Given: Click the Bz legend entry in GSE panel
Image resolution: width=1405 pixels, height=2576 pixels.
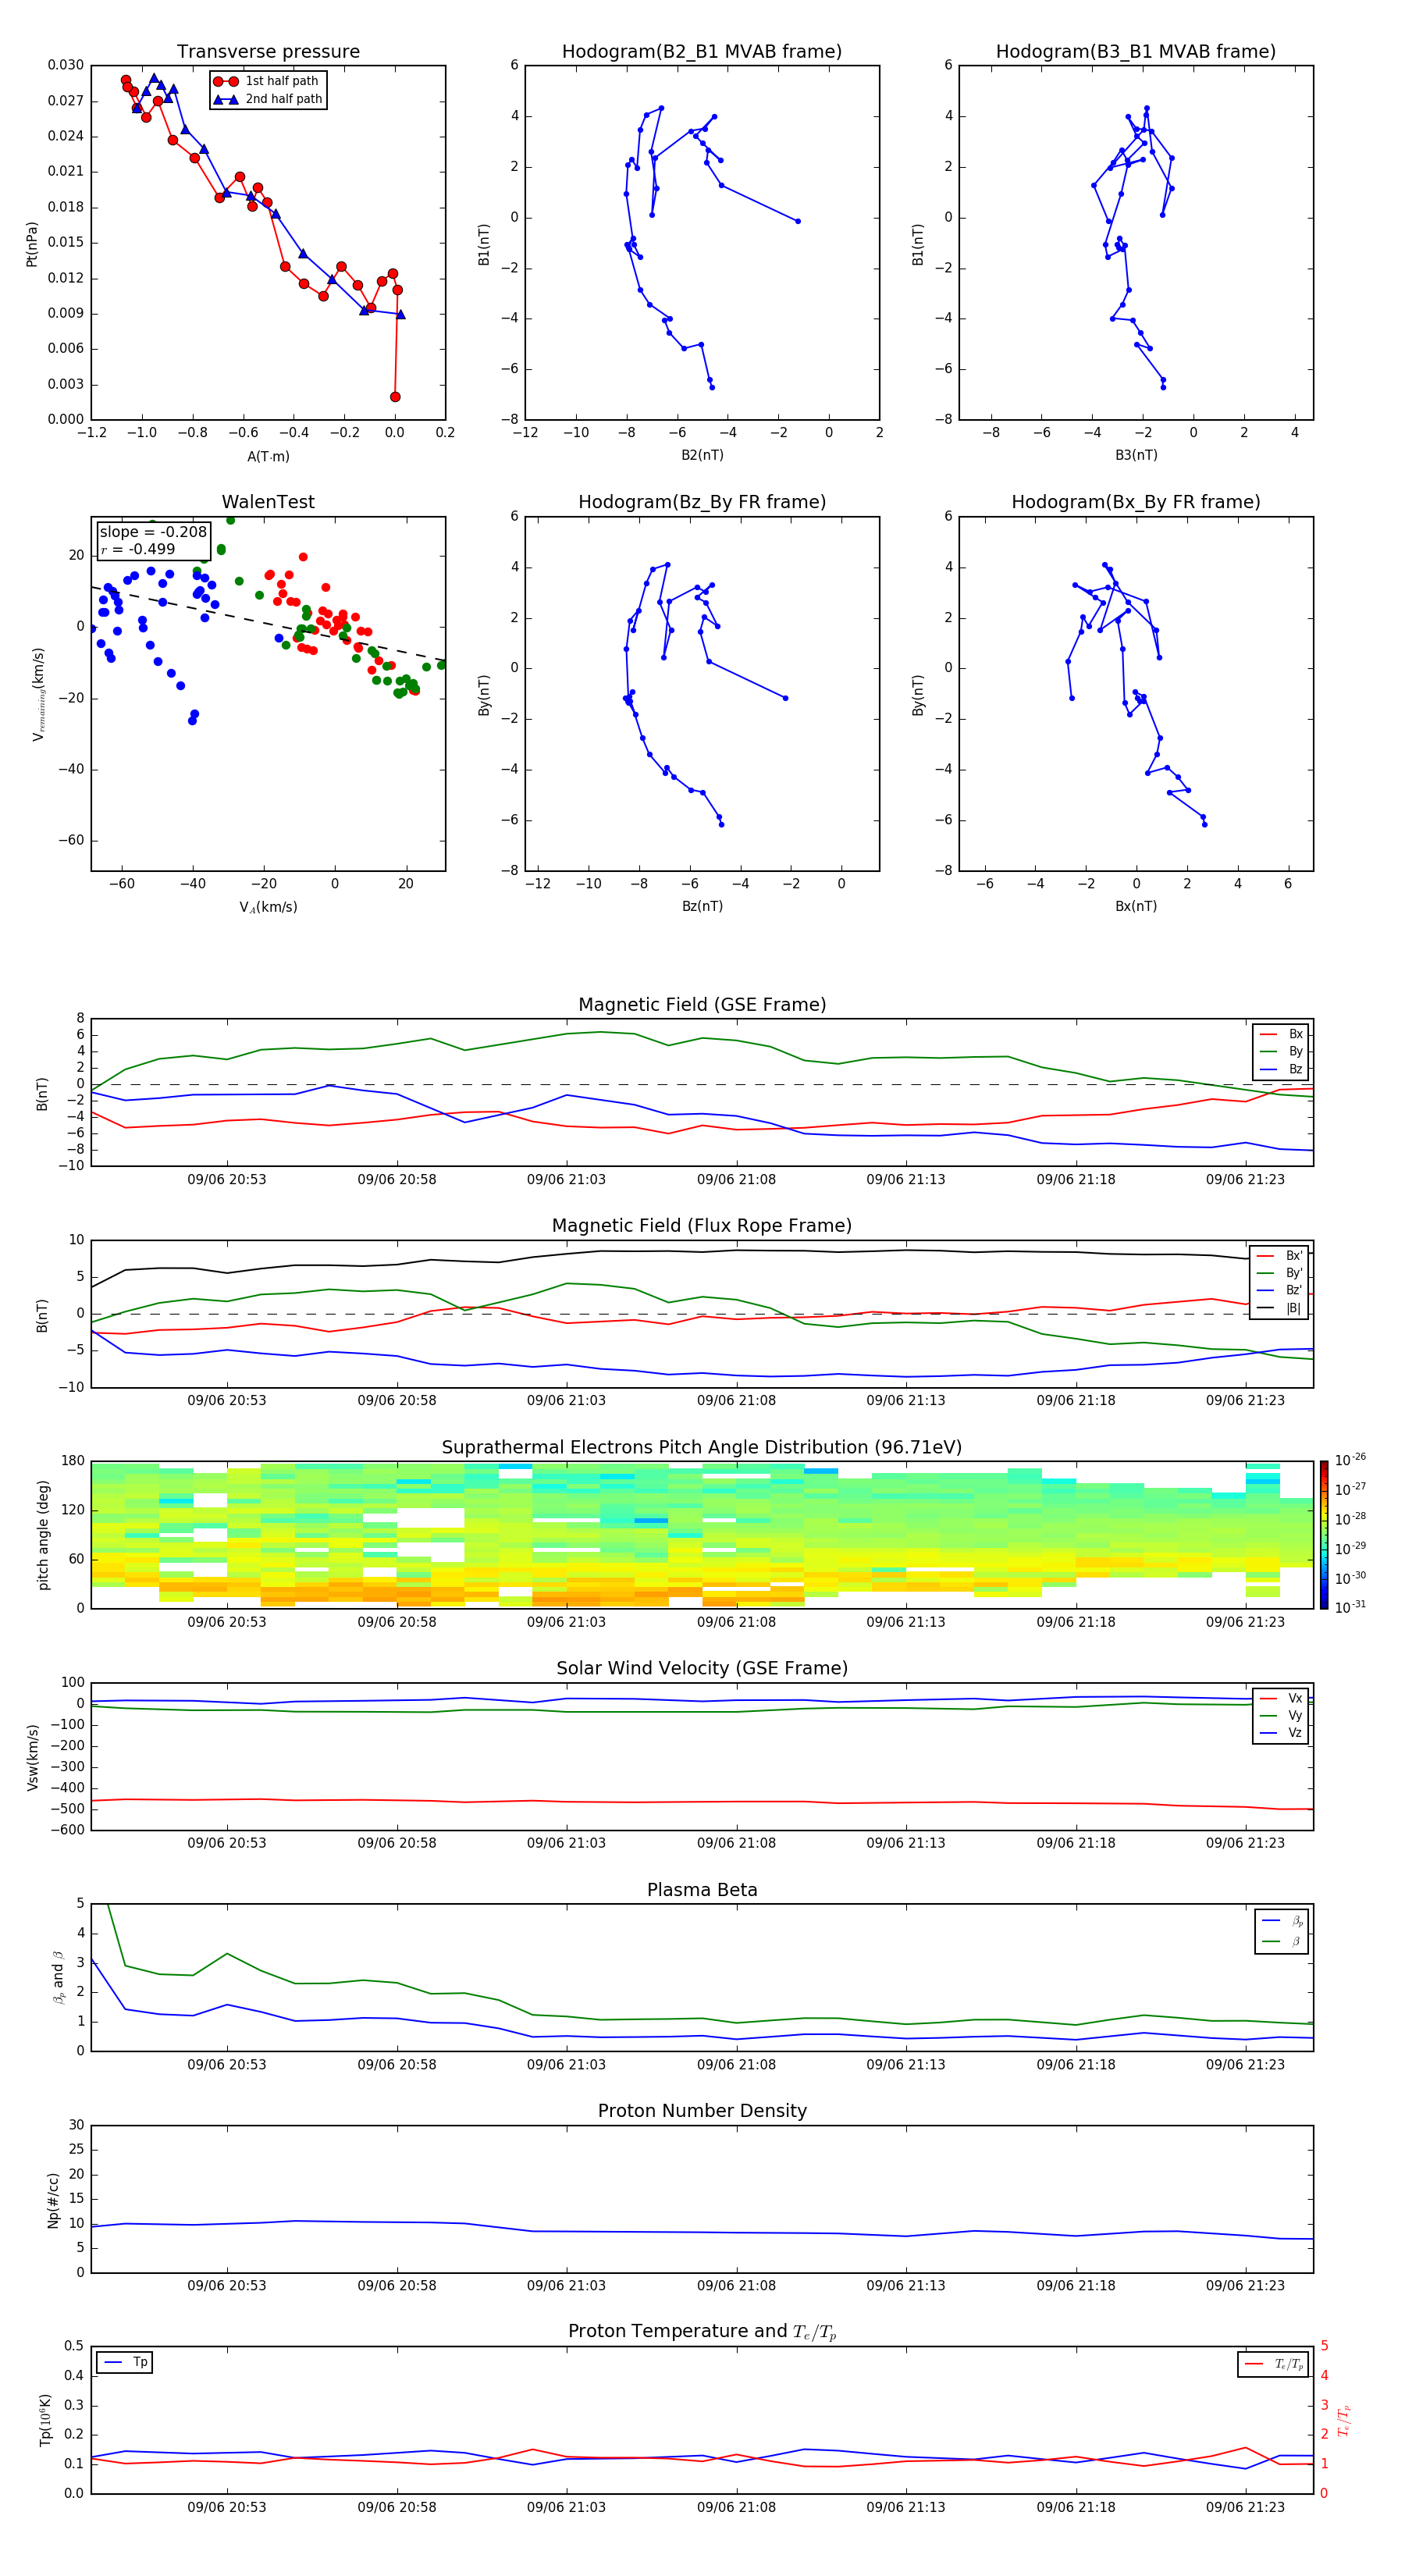Looking at the screenshot, I should click(x=1281, y=1069).
